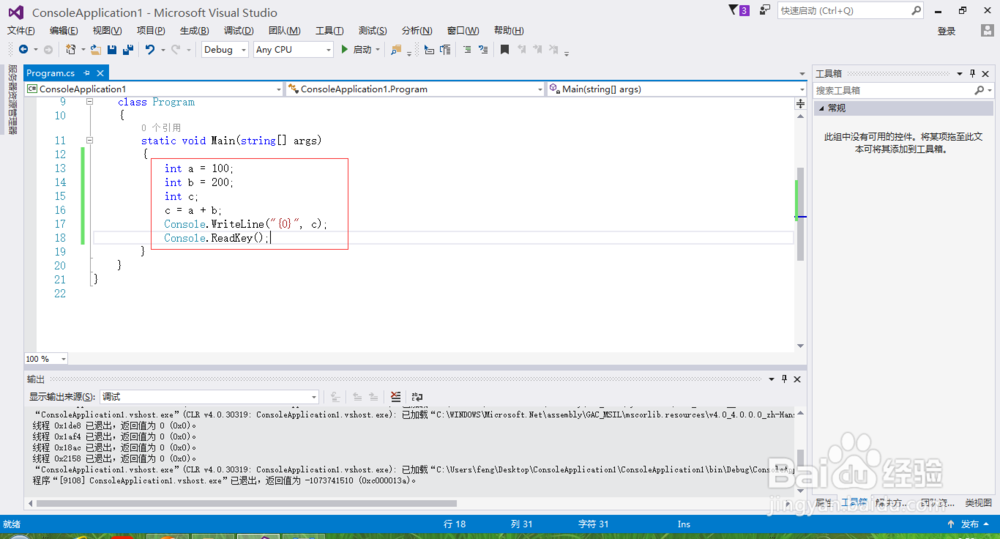Viewport: 1000px width, 539px height.
Task: Click the output panel horizontal scrollbar thumb
Action: [x=246, y=503]
